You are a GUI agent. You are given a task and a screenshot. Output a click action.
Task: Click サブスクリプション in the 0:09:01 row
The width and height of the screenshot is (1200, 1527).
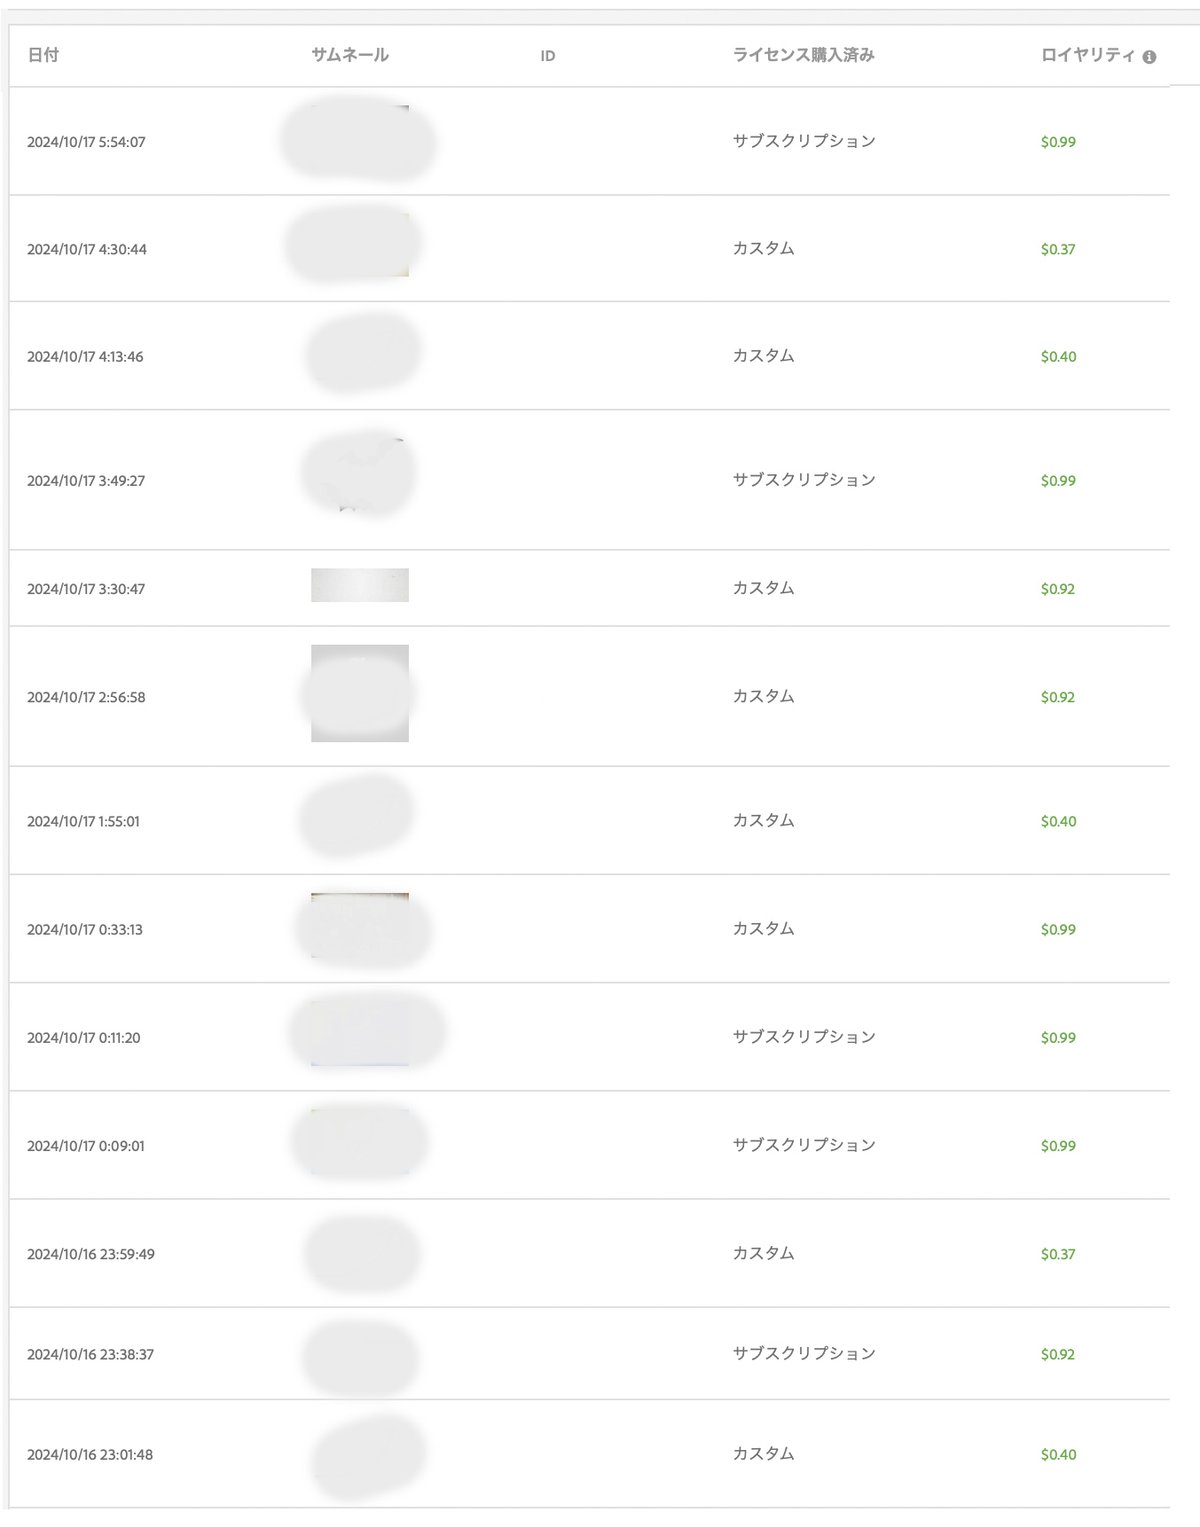coord(803,1145)
